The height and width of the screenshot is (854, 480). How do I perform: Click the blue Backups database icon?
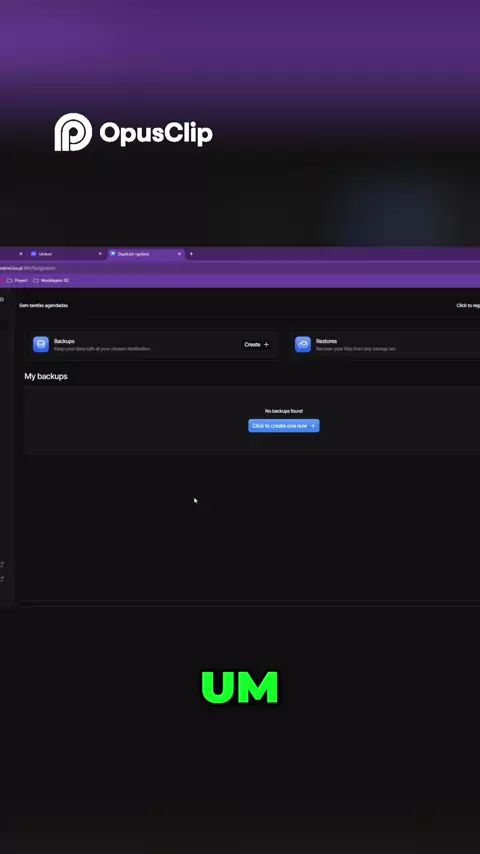pyautogui.click(x=41, y=344)
